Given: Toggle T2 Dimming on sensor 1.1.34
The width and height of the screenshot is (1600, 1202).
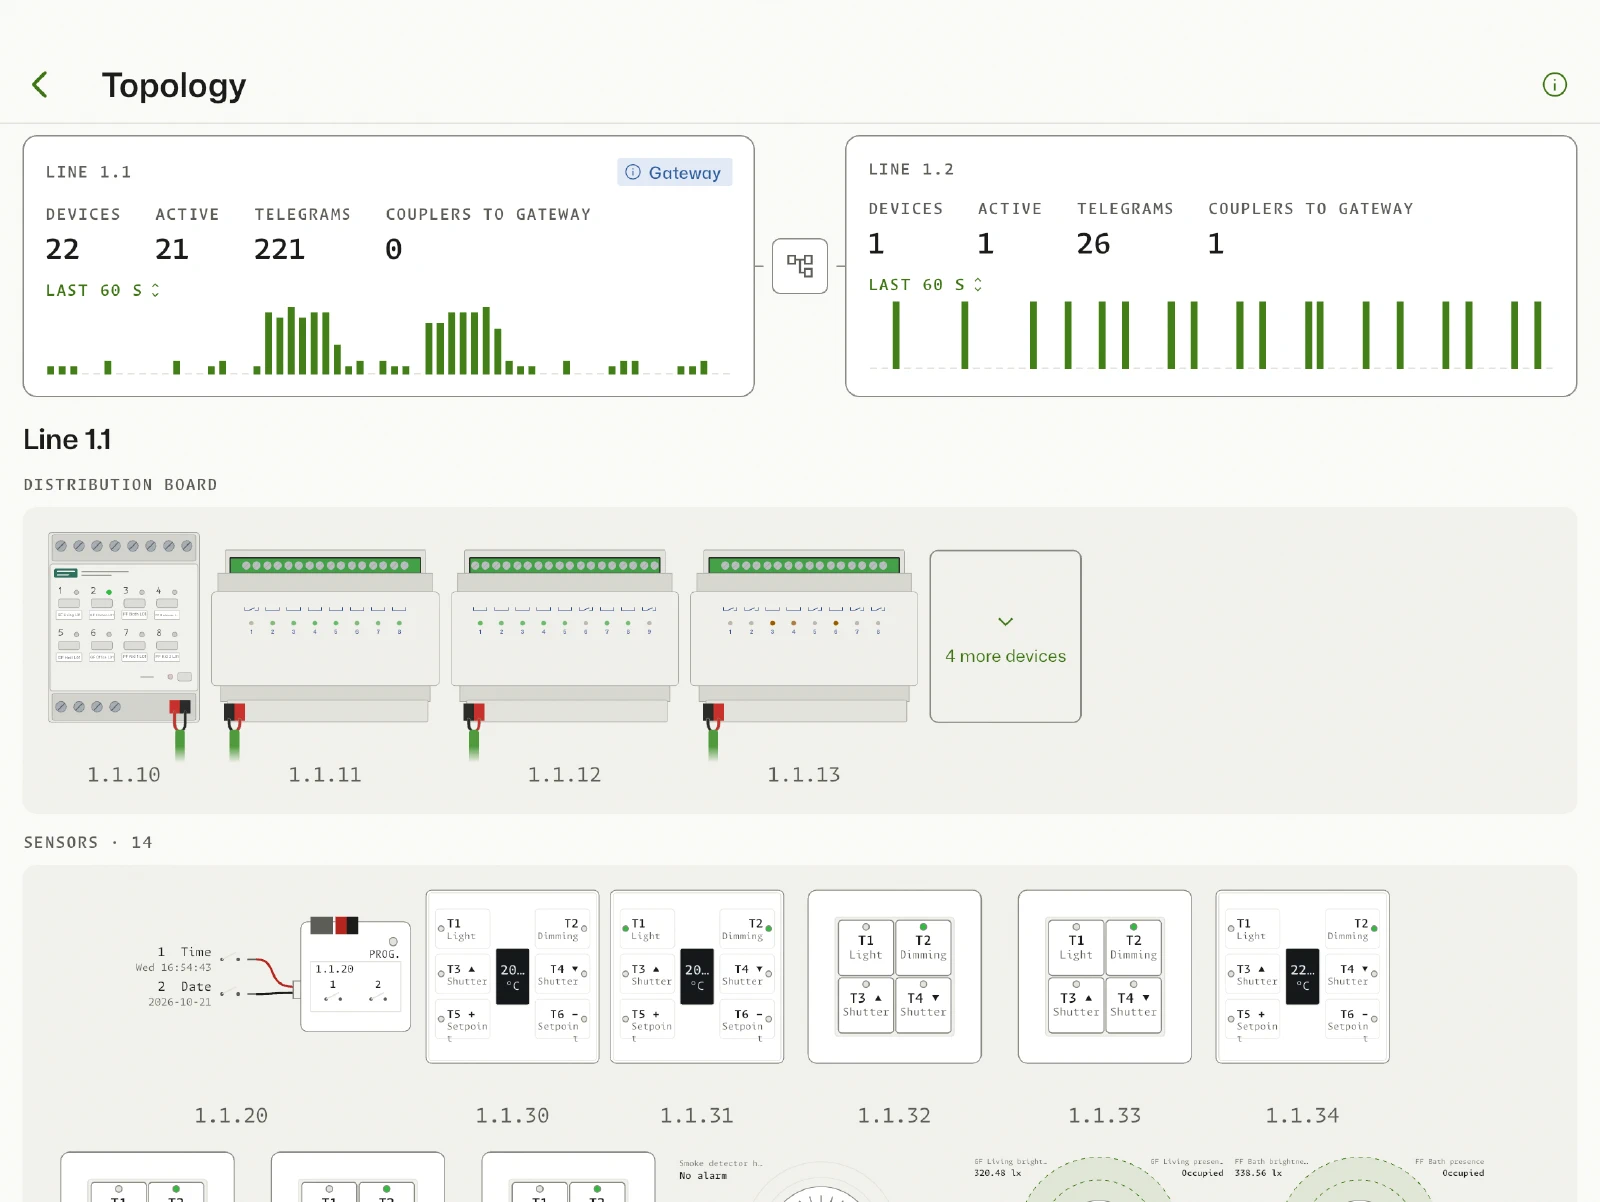Looking at the screenshot, I should click(x=1352, y=929).
